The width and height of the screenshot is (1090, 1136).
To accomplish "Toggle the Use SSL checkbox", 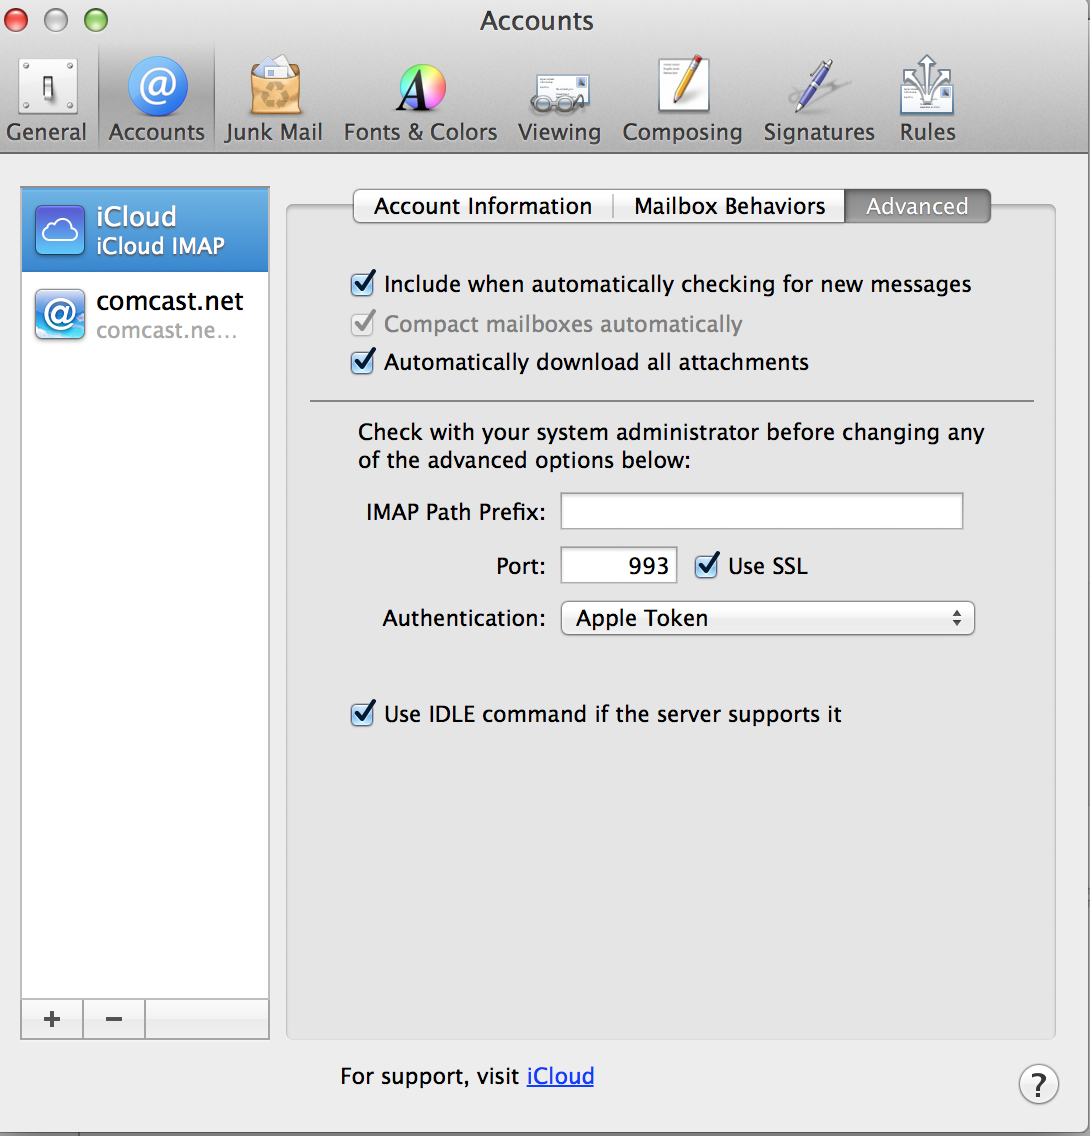I will [707, 565].
